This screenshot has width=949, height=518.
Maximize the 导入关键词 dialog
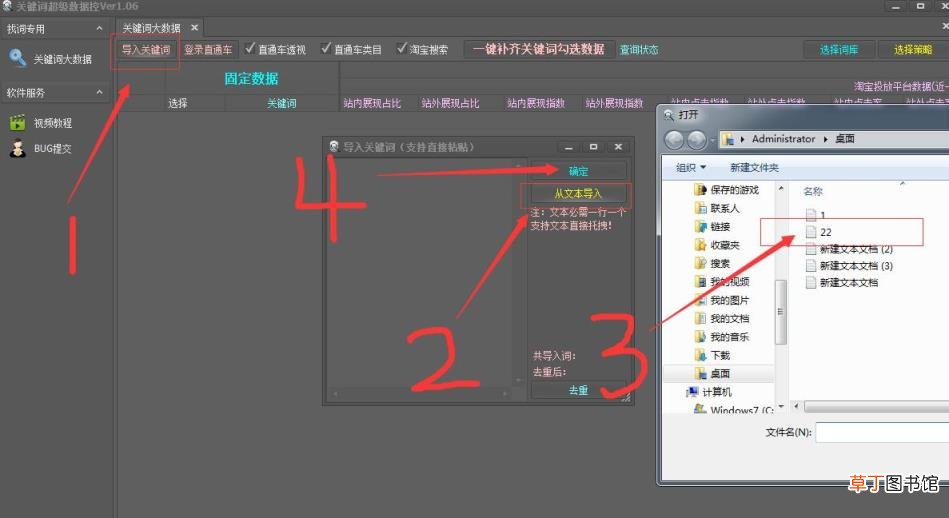point(593,146)
